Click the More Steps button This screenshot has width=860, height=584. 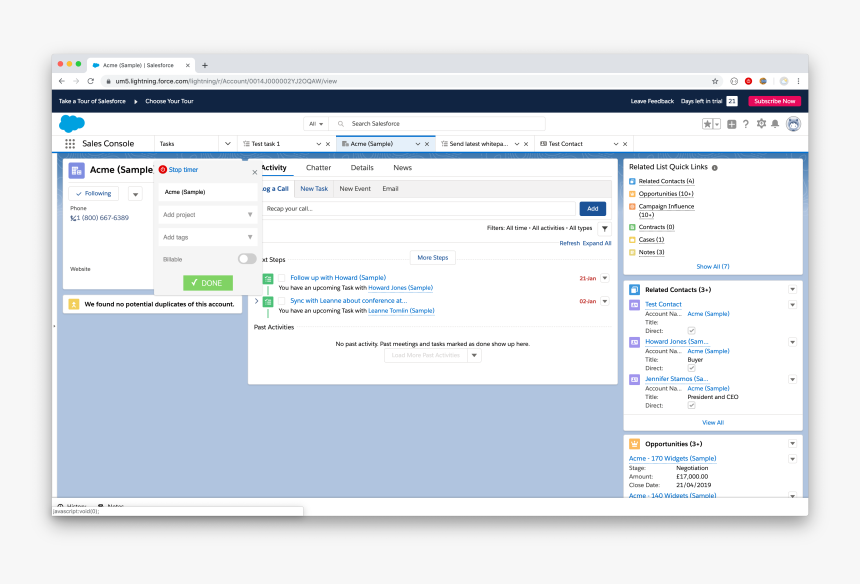[x=433, y=258]
